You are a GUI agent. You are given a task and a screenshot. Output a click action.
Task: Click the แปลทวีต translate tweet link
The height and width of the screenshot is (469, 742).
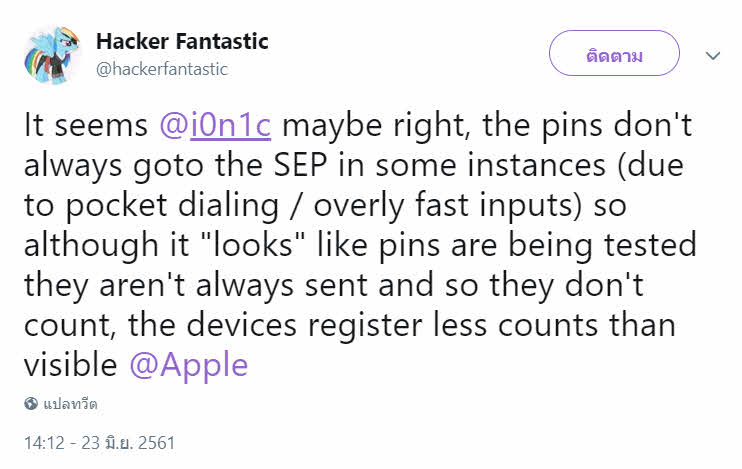point(70,405)
